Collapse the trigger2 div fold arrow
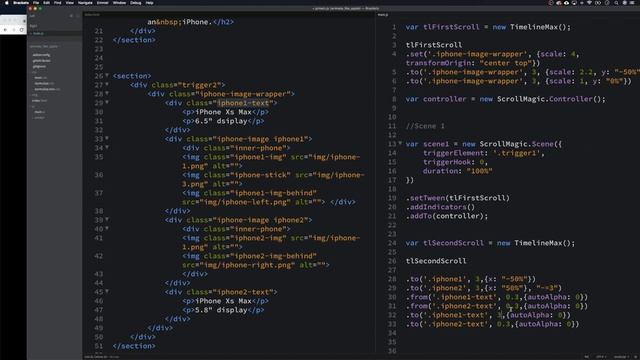The image size is (640, 360). point(107,84)
